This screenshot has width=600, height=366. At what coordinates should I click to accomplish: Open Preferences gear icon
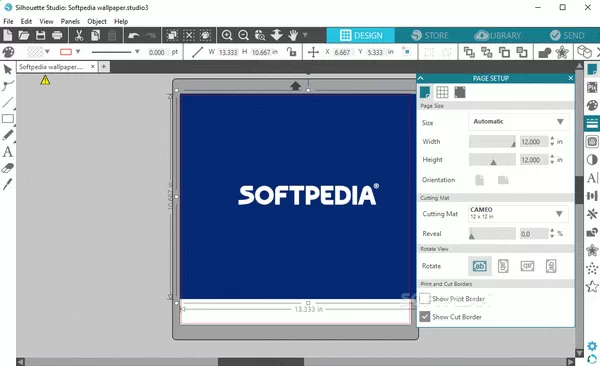pyautogui.click(x=592, y=346)
